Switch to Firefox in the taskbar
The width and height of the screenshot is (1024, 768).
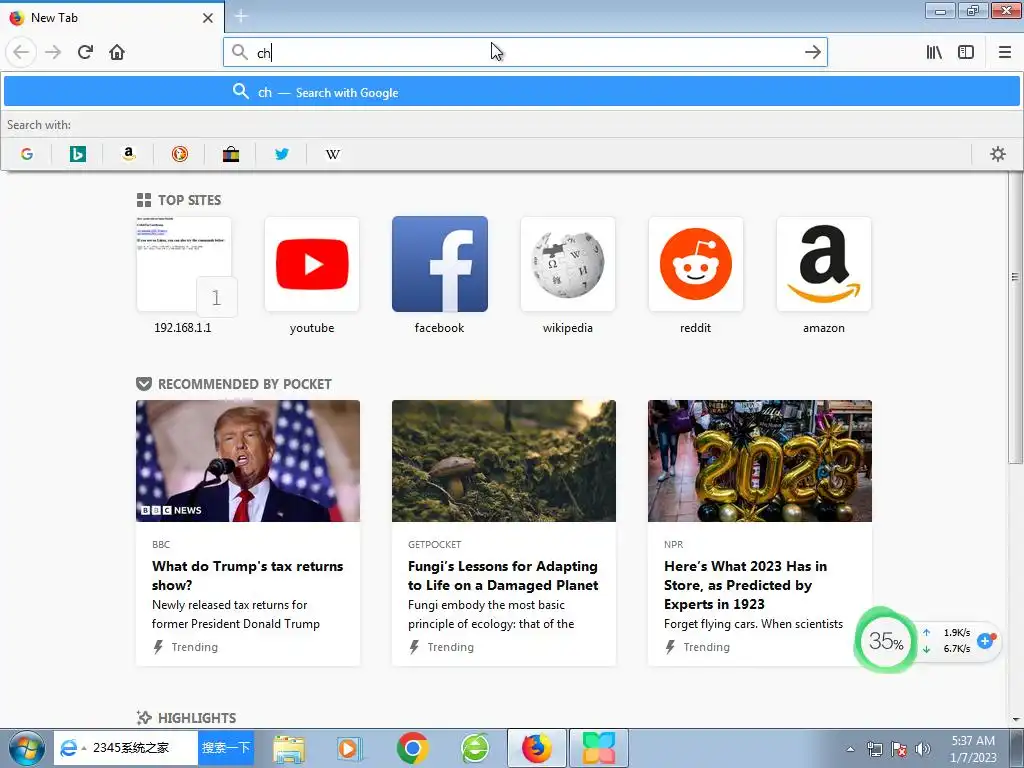click(537, 748)
